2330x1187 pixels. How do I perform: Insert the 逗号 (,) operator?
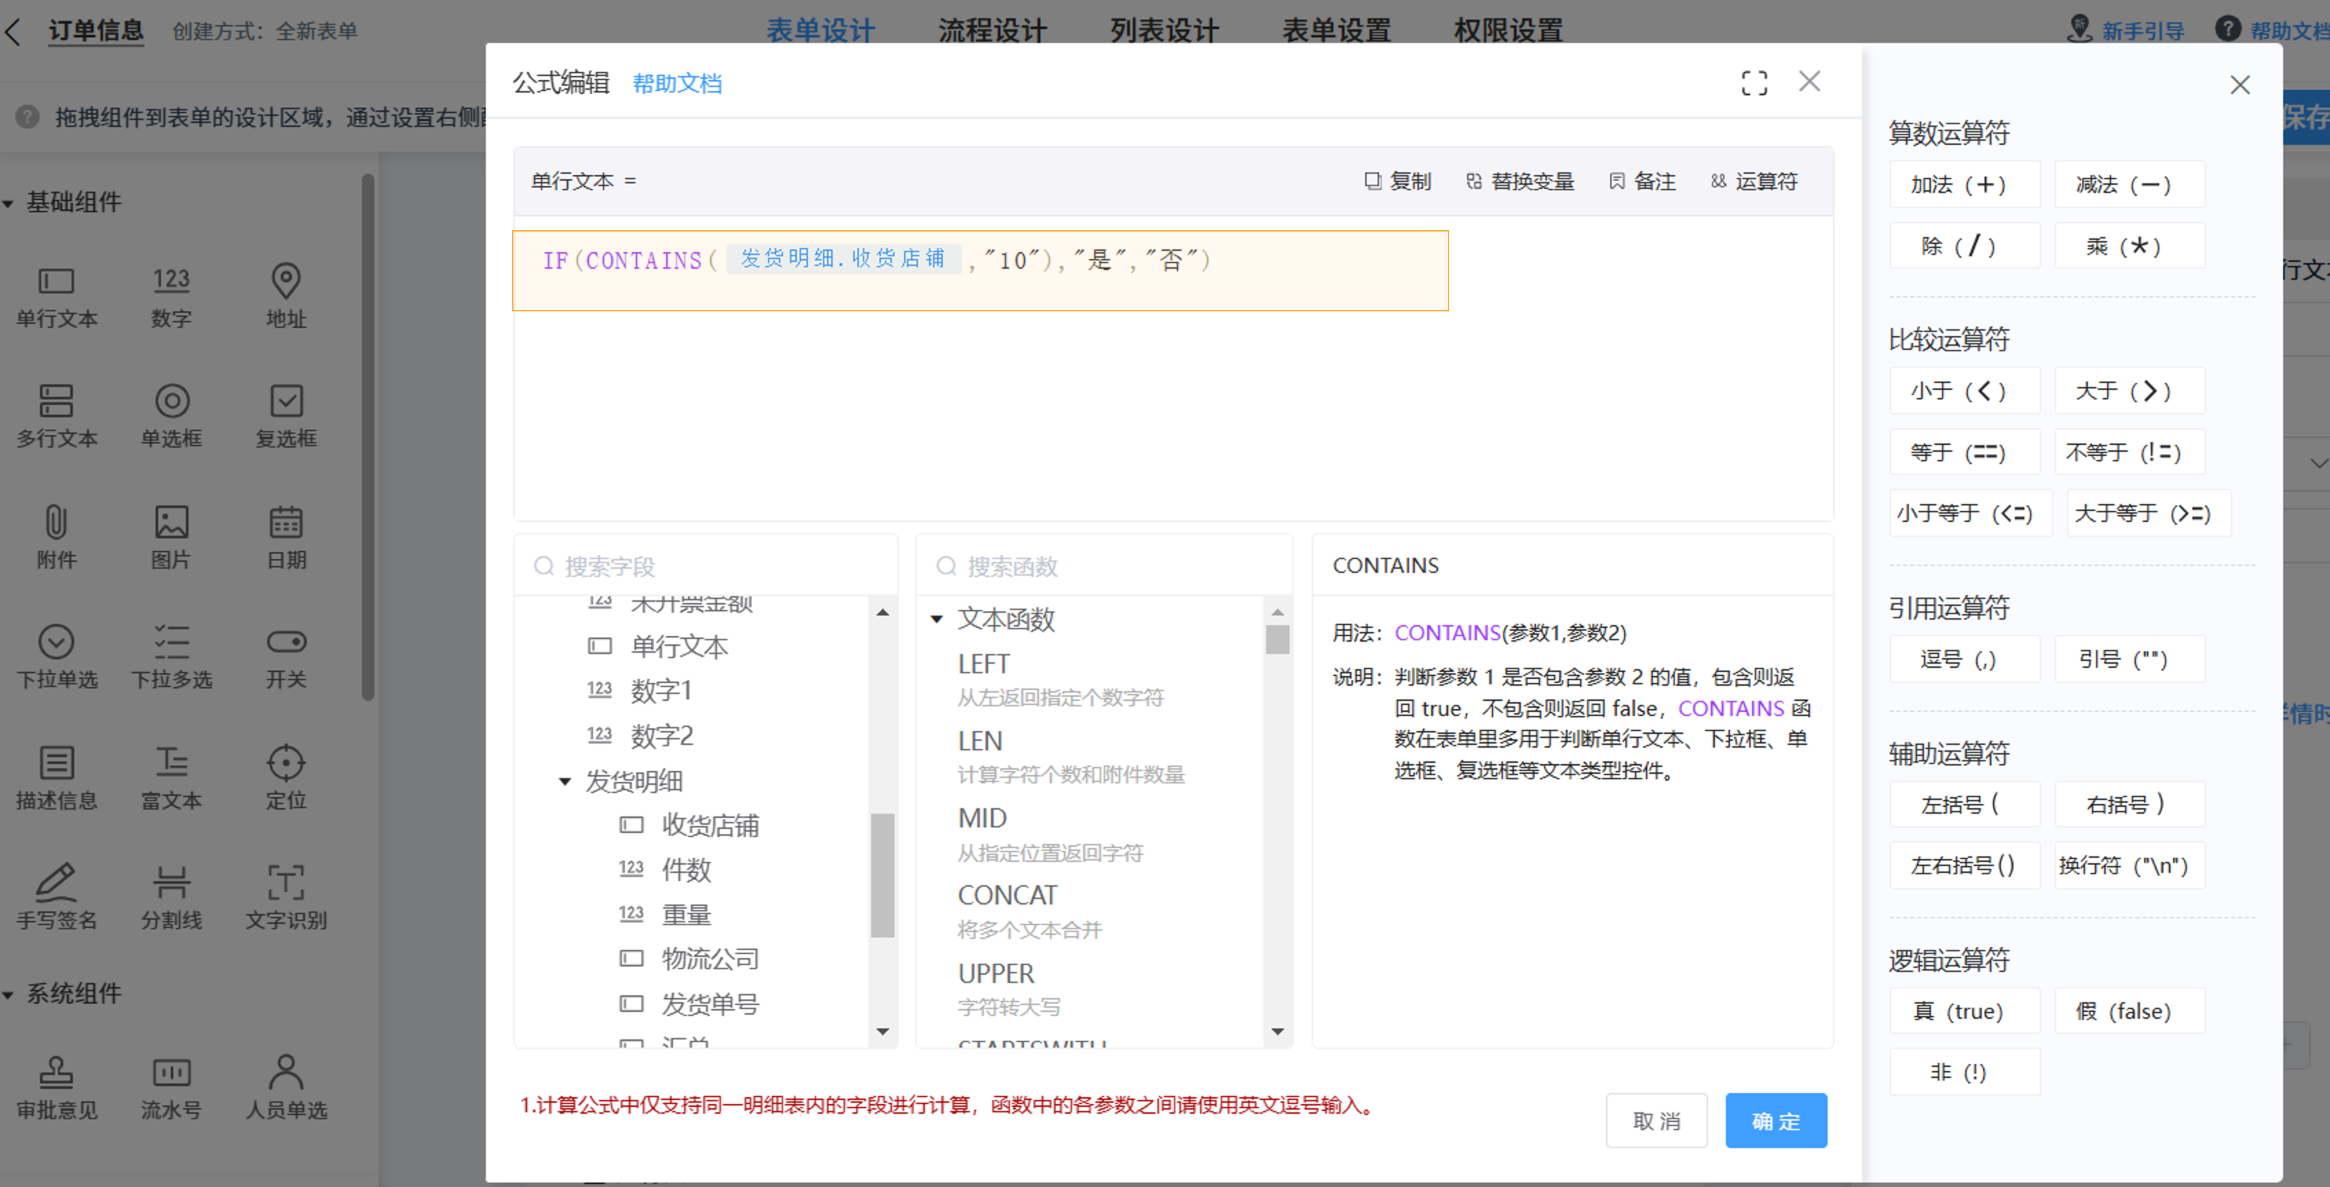tap(1964, 659)
